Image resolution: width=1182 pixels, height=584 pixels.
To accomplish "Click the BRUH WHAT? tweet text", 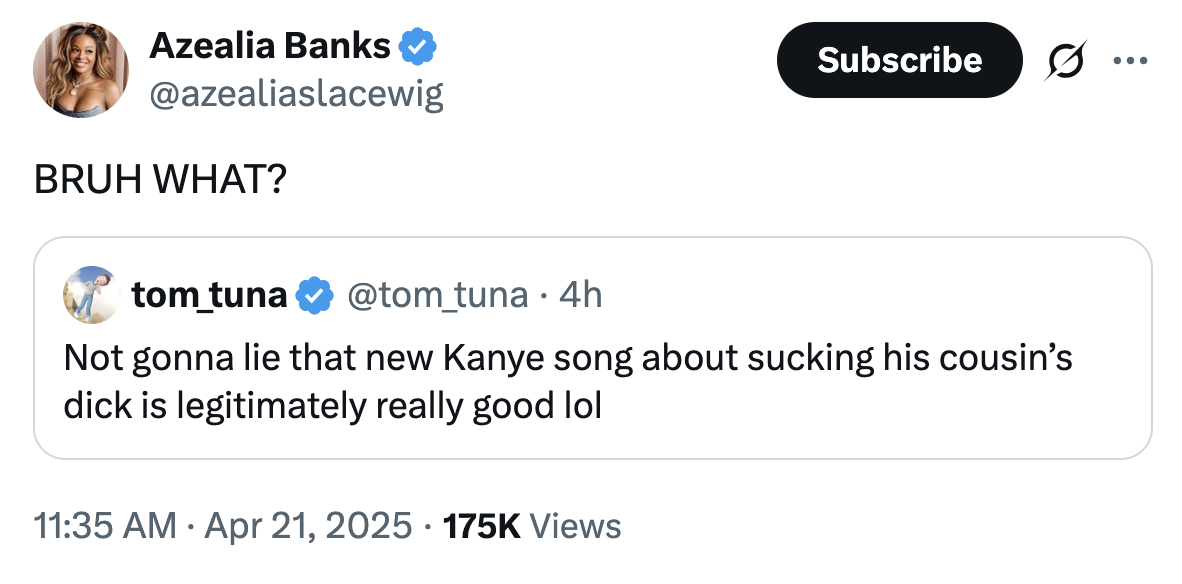I will tap(160, 180).
